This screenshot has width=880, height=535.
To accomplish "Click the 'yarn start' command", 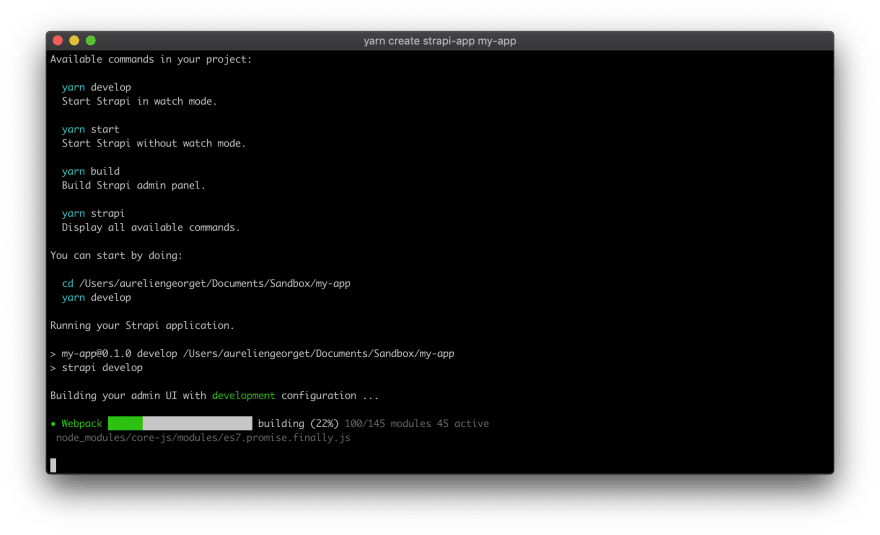I will (x=90, y=130).
